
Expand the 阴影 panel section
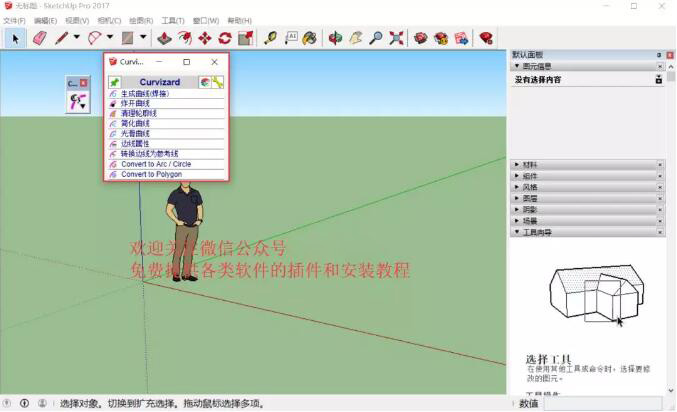click(x=516, y=209)
